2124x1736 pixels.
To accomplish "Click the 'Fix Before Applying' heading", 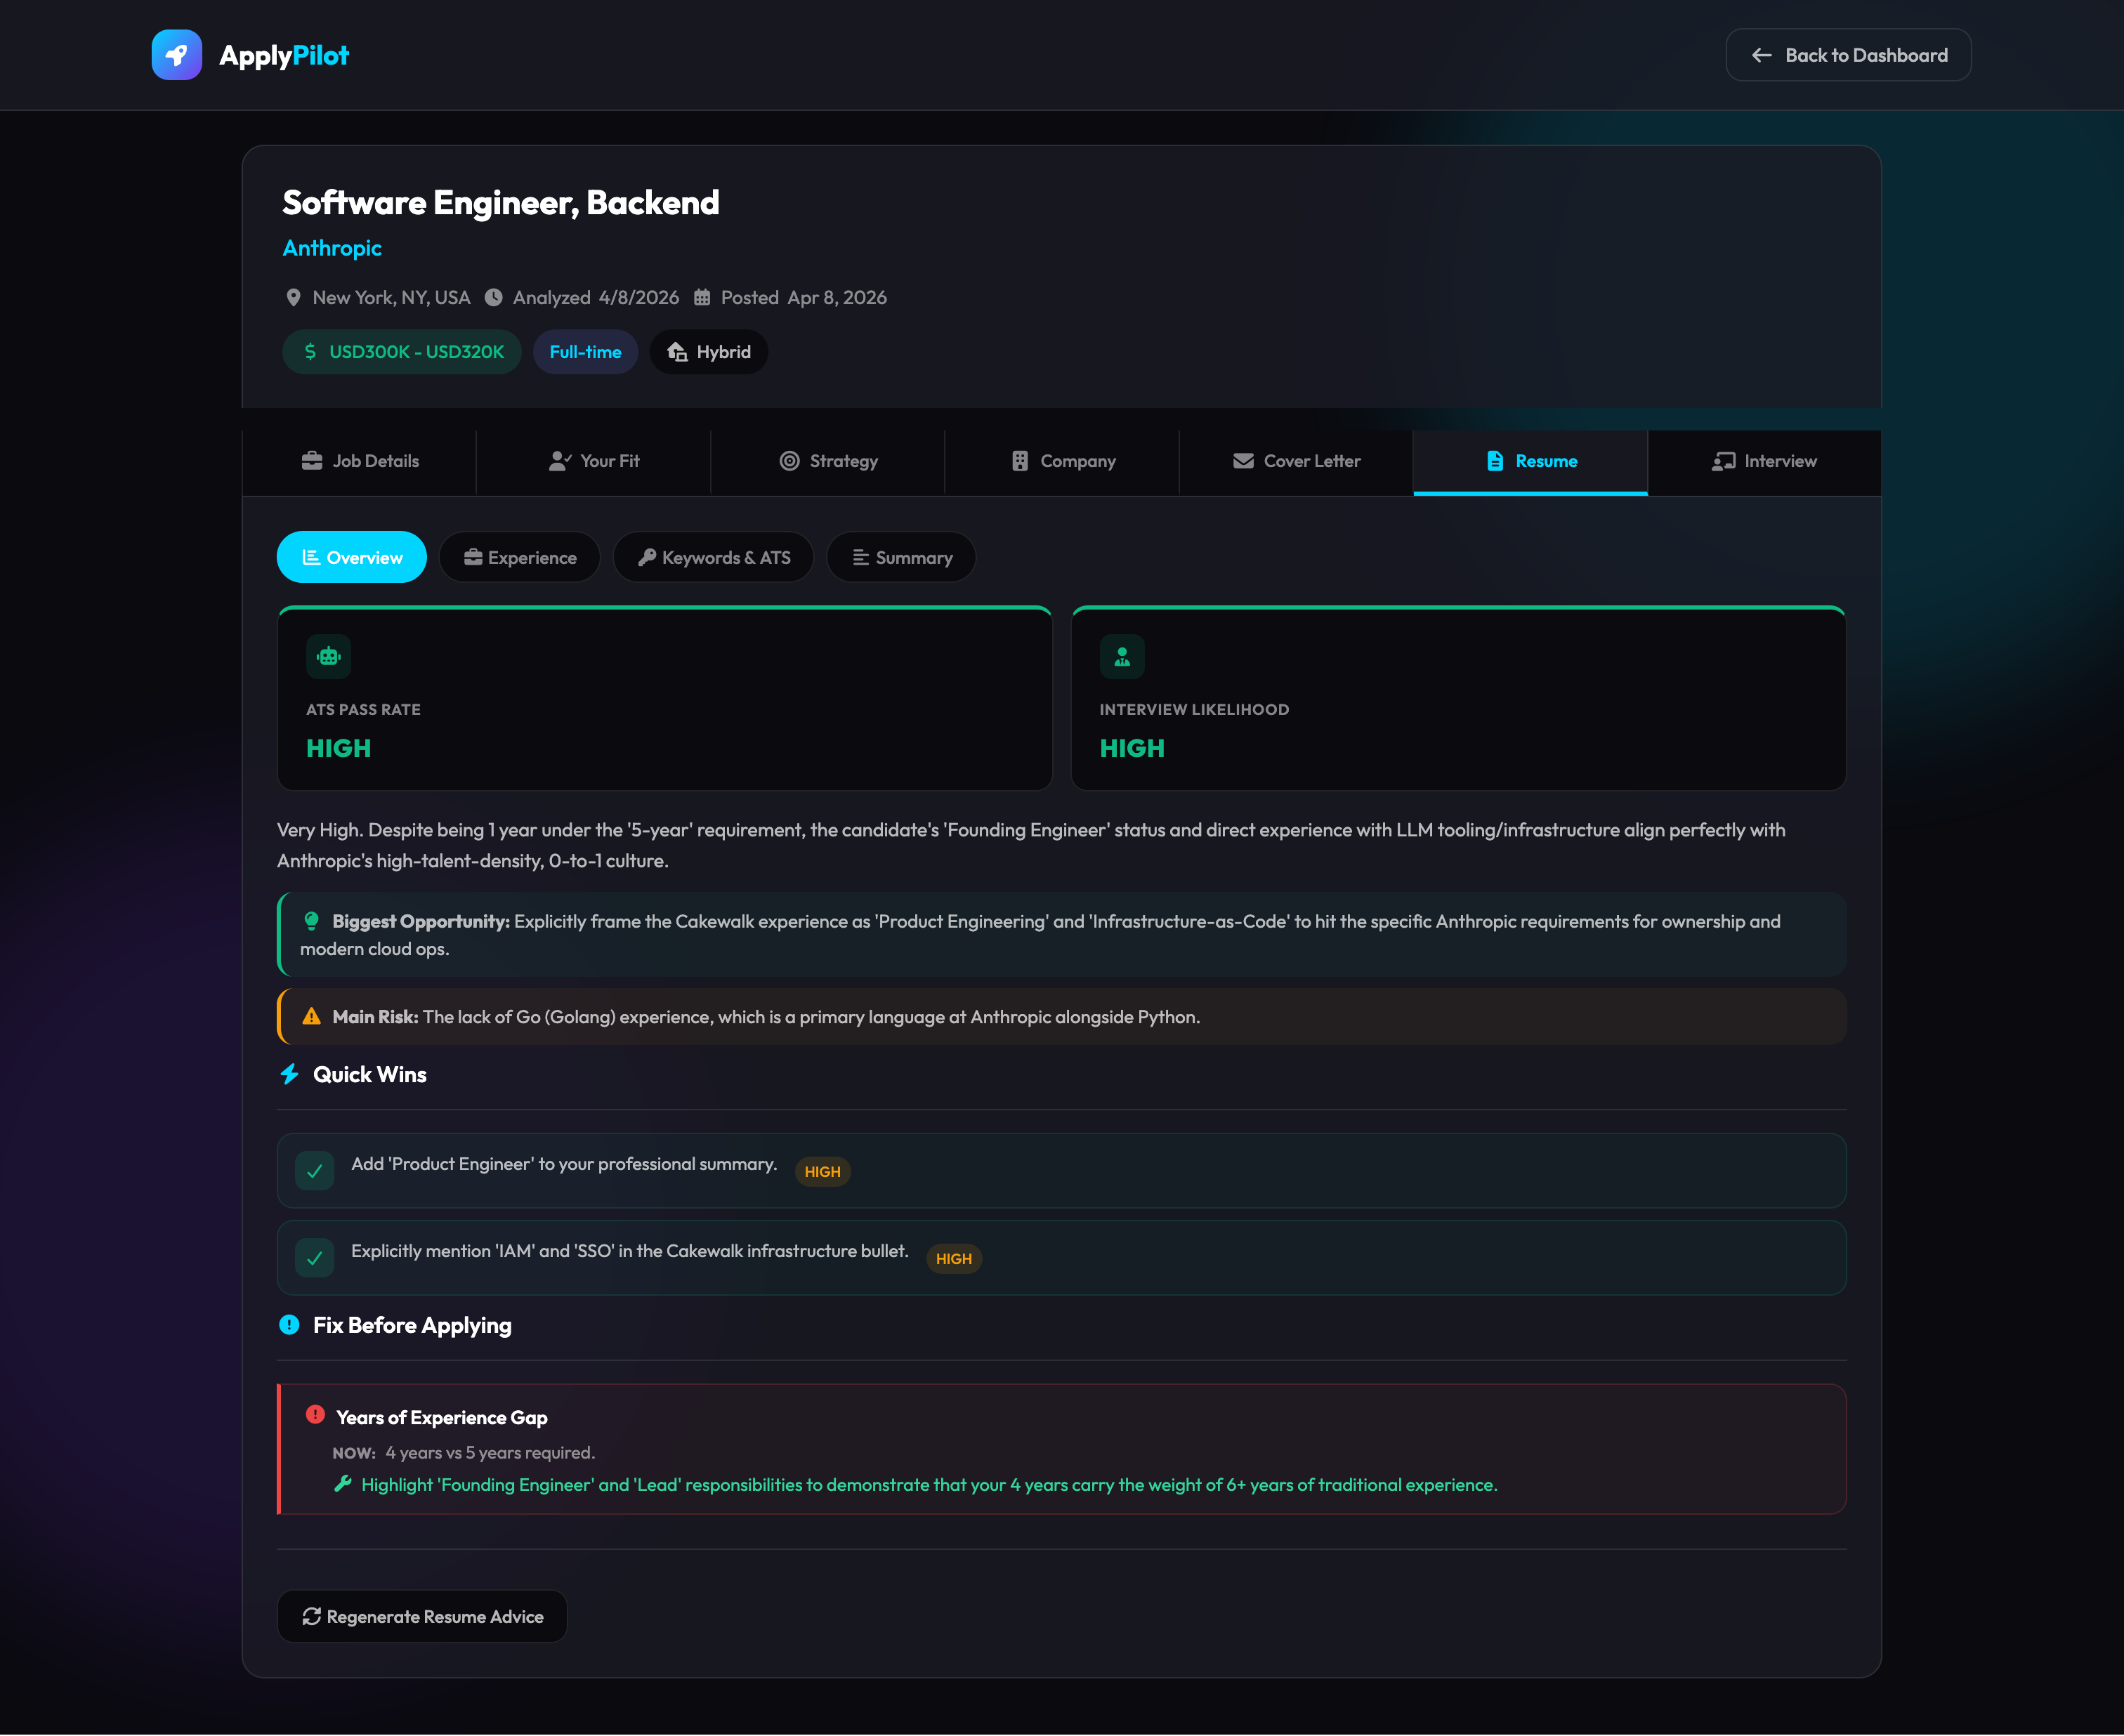I will [412, 1326].
